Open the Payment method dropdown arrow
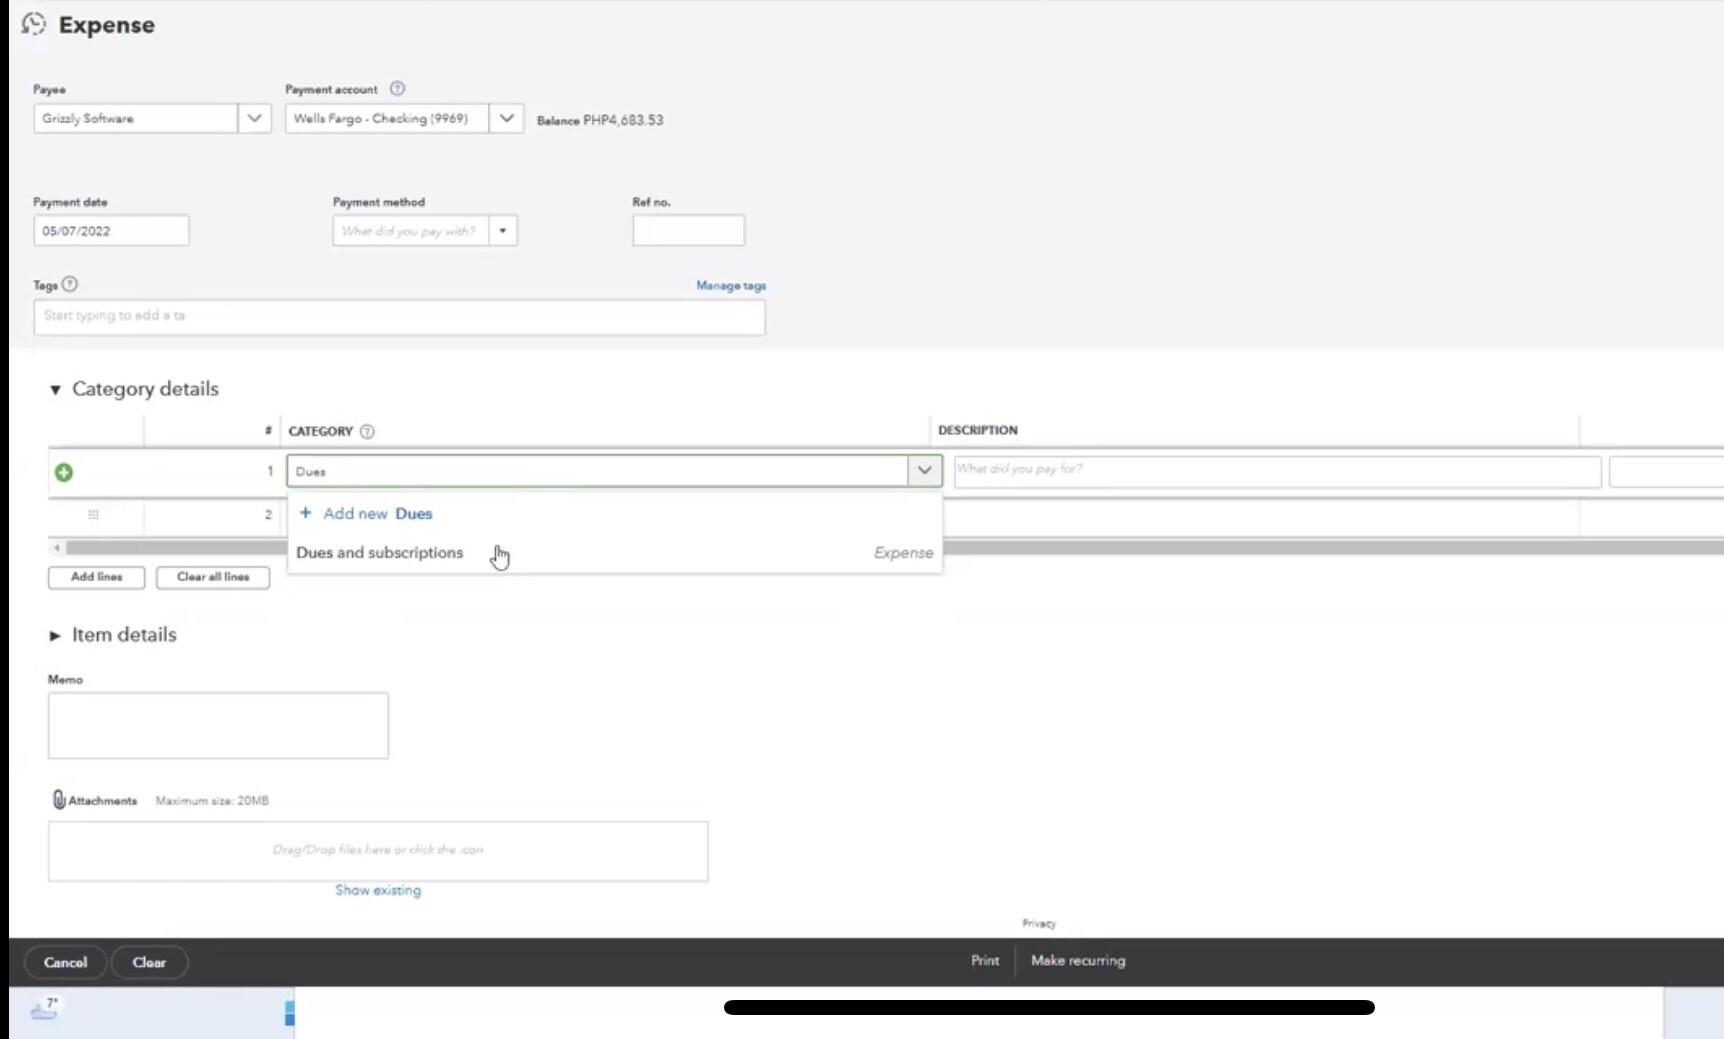1724x1039 pixels. [x=502, y=231]
